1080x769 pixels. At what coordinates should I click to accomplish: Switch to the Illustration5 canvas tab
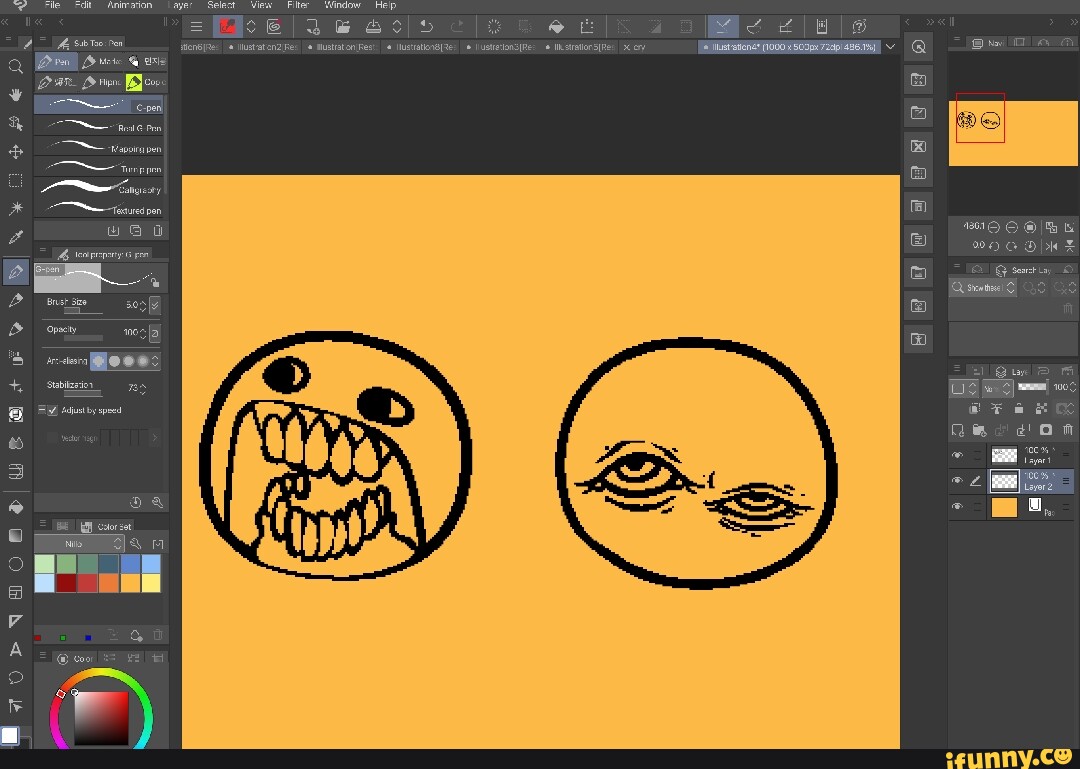(579, 47)
